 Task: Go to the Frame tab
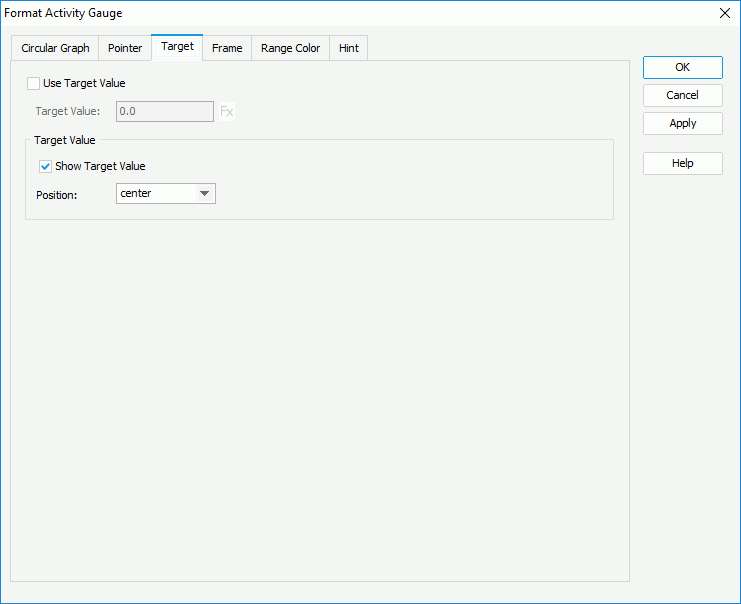click(227, 48)
